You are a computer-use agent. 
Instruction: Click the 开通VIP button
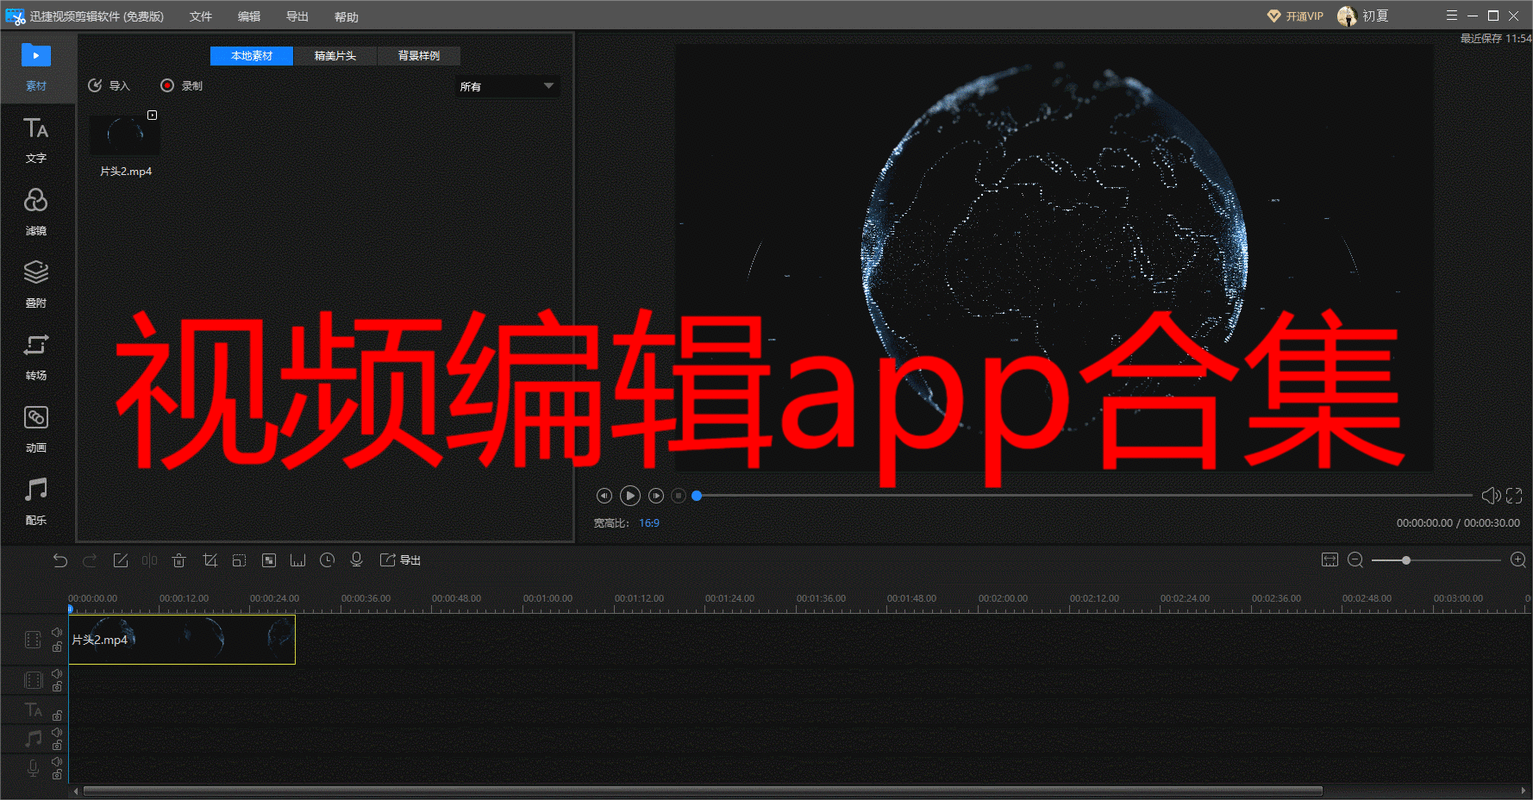[1295, 16]
